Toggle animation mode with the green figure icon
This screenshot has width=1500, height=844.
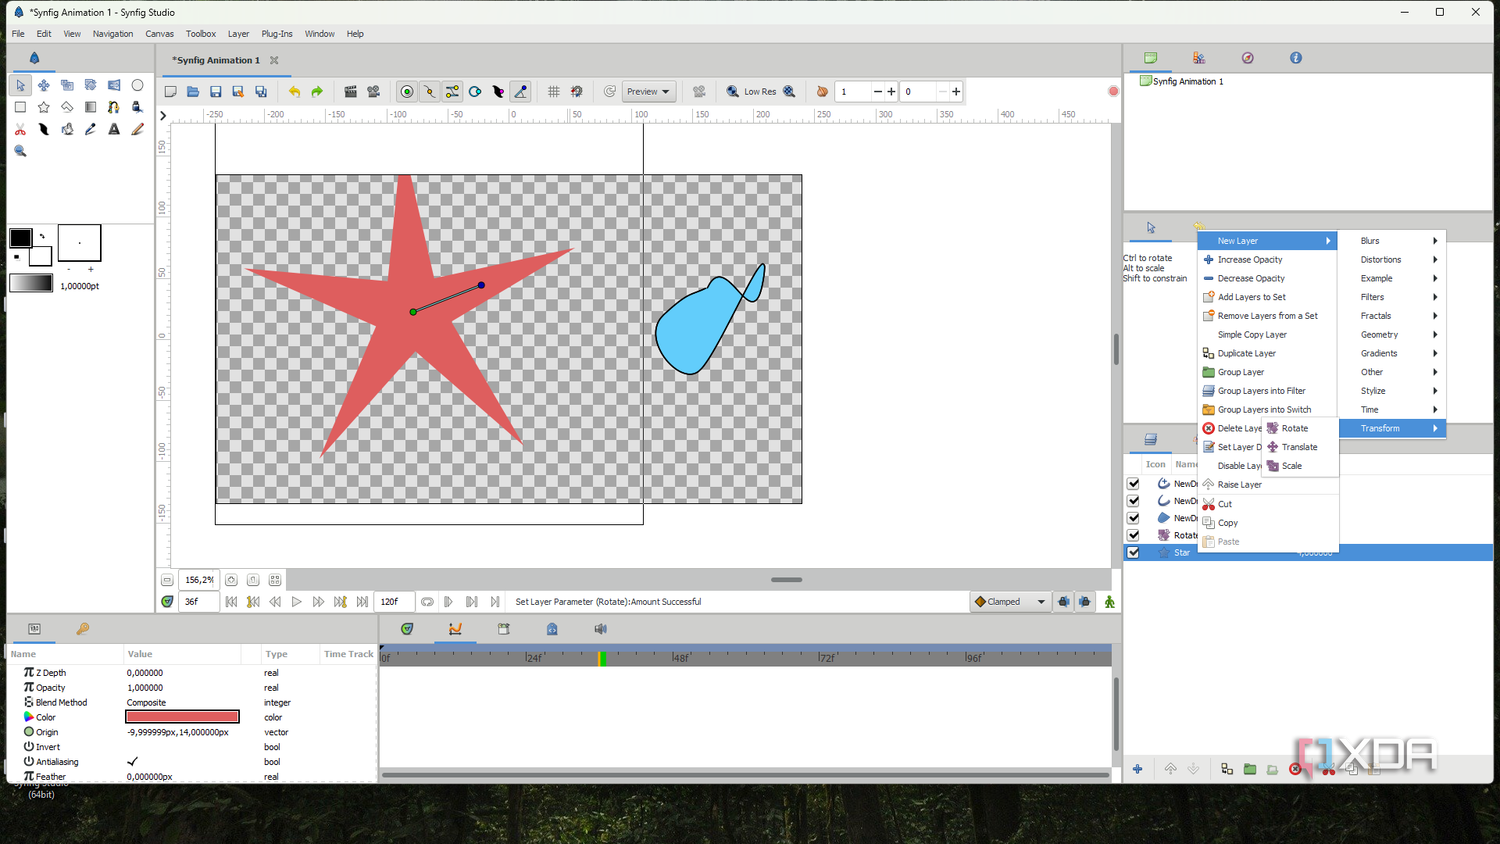1109,602
